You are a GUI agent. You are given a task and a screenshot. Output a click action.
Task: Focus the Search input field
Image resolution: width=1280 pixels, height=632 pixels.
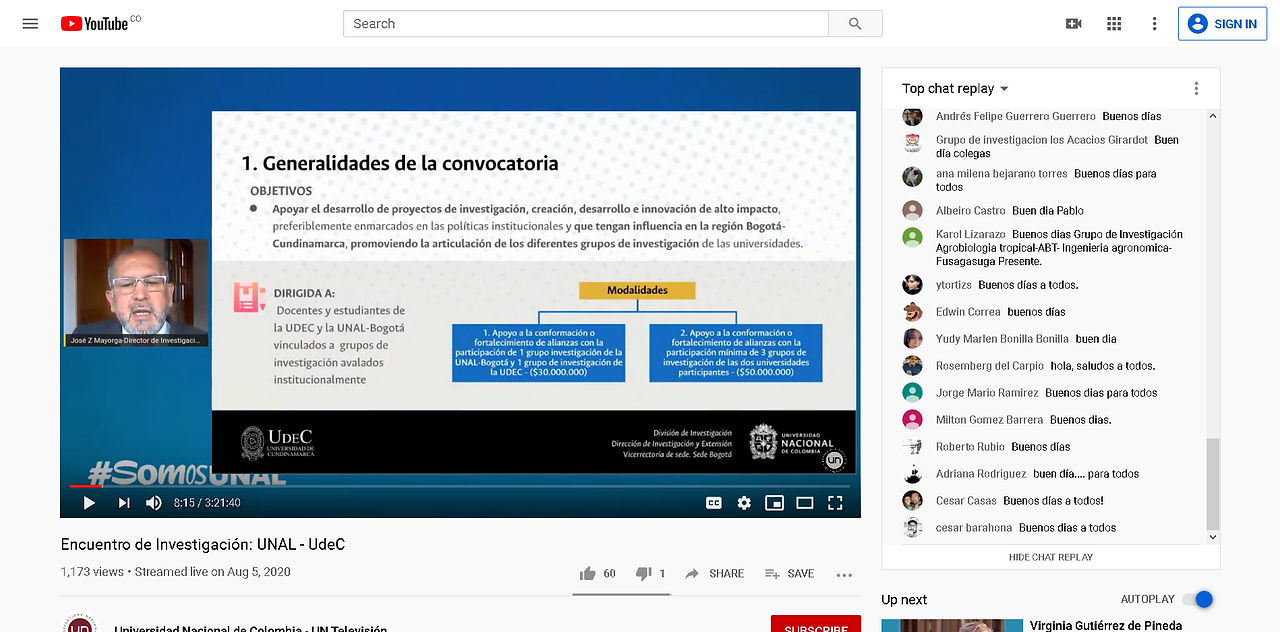click(x=586, y=24)
